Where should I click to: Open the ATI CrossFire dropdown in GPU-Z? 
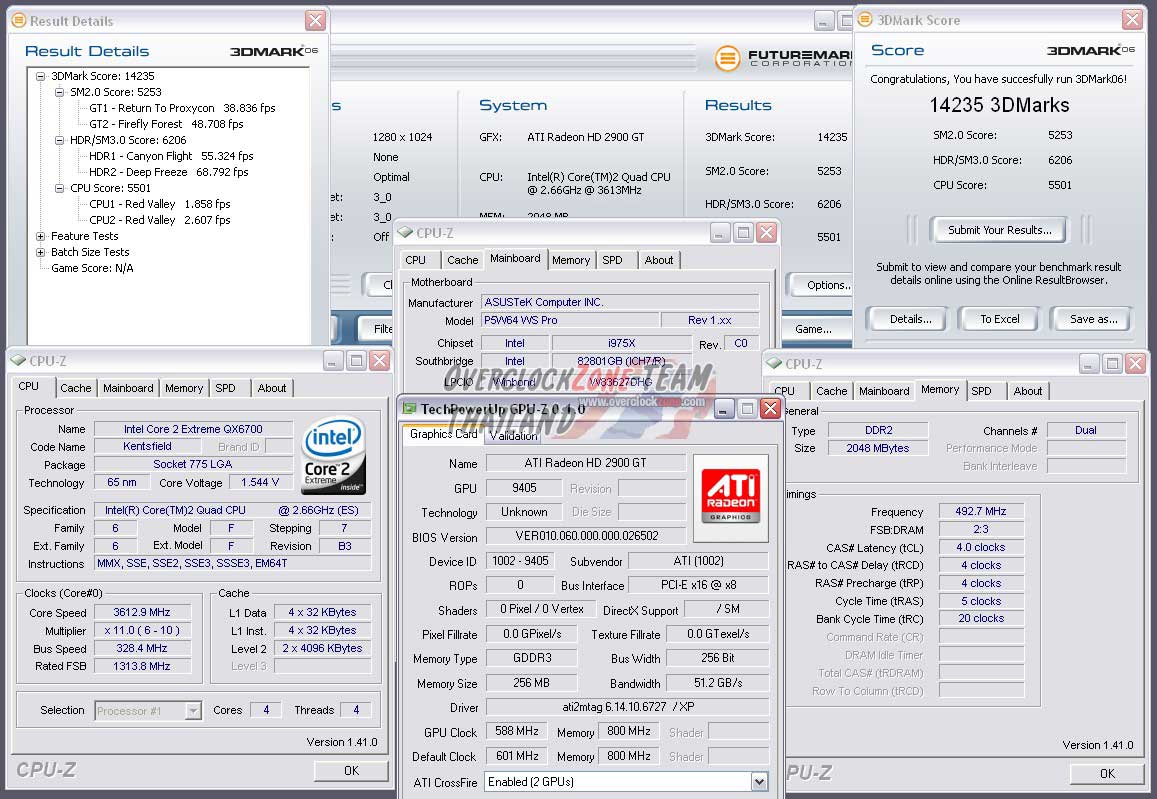759,782
